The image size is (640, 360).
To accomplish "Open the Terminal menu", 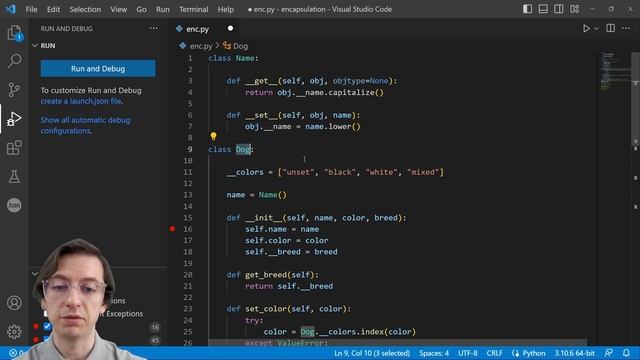I will [x=193, y=9].
